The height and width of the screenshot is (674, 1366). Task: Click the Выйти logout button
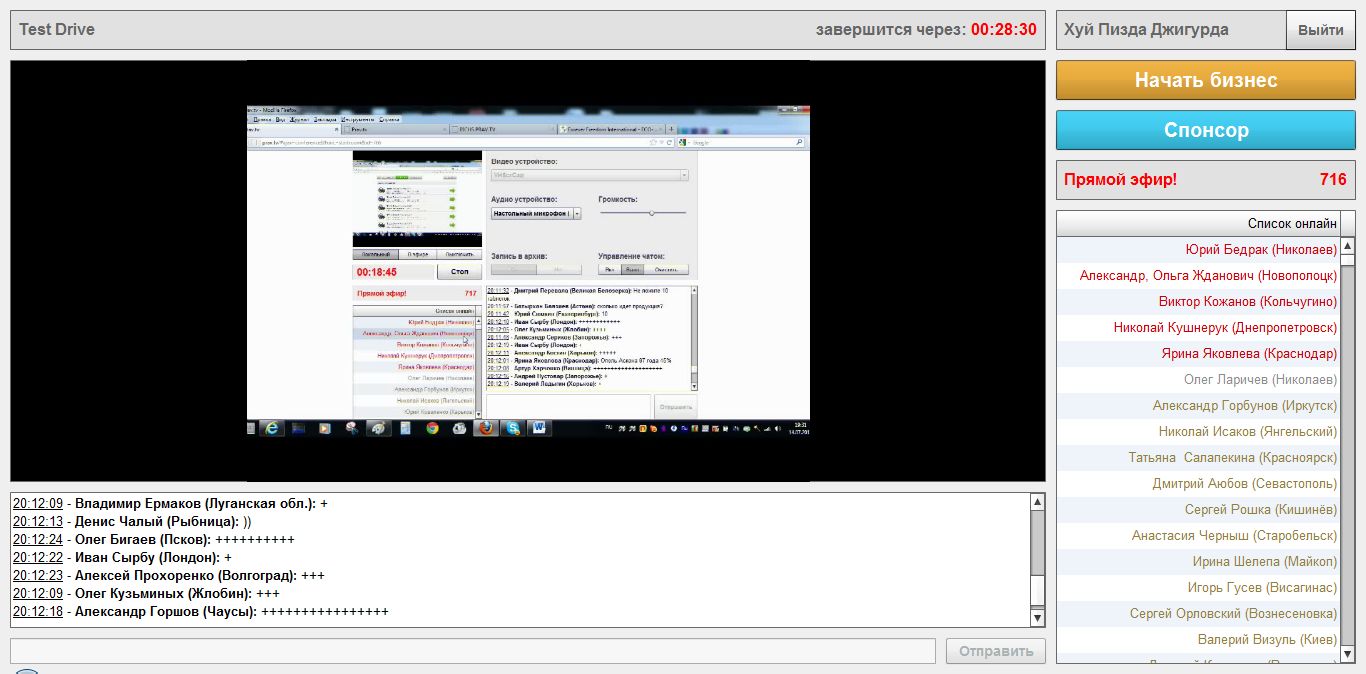pyautogui.click(x=1320, y=30)
